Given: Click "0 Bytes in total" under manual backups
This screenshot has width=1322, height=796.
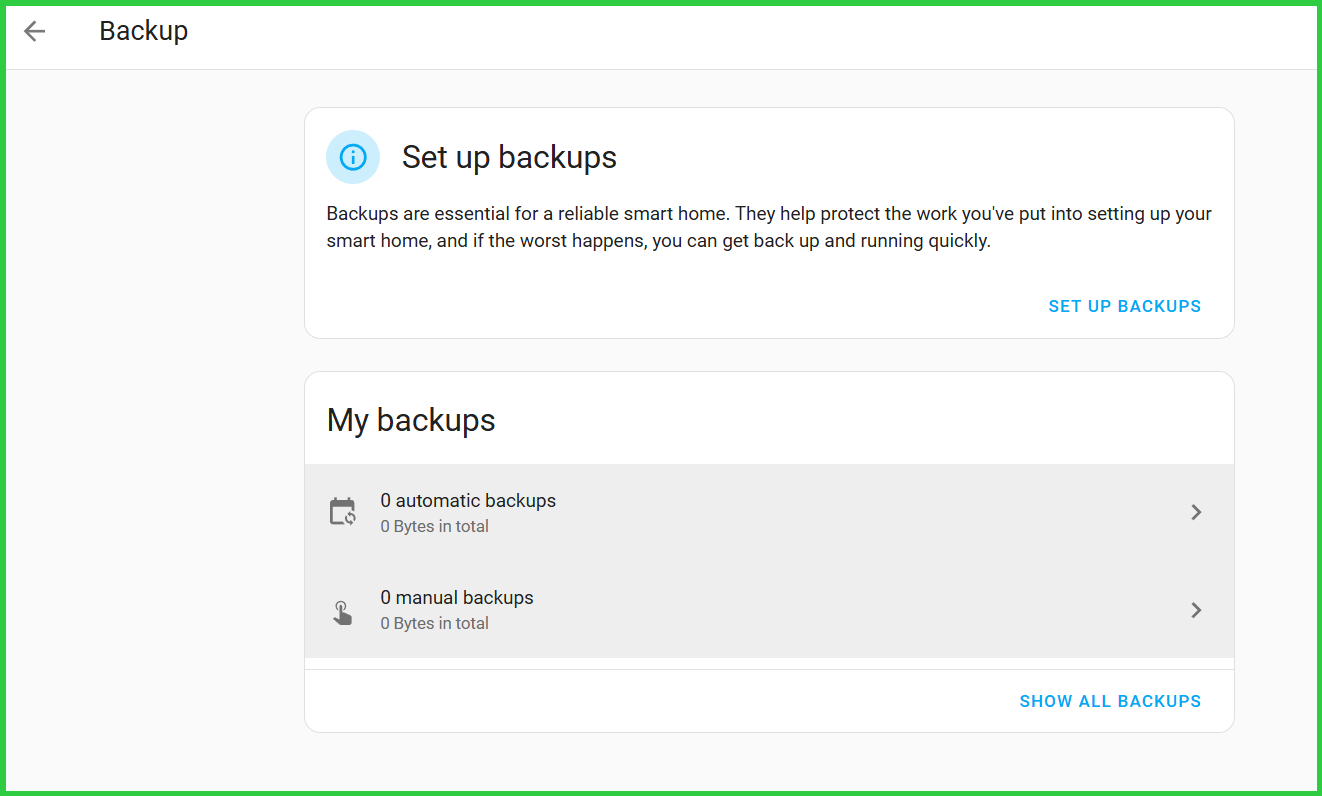Looking at the screenshot, I should tap(434, 624).
